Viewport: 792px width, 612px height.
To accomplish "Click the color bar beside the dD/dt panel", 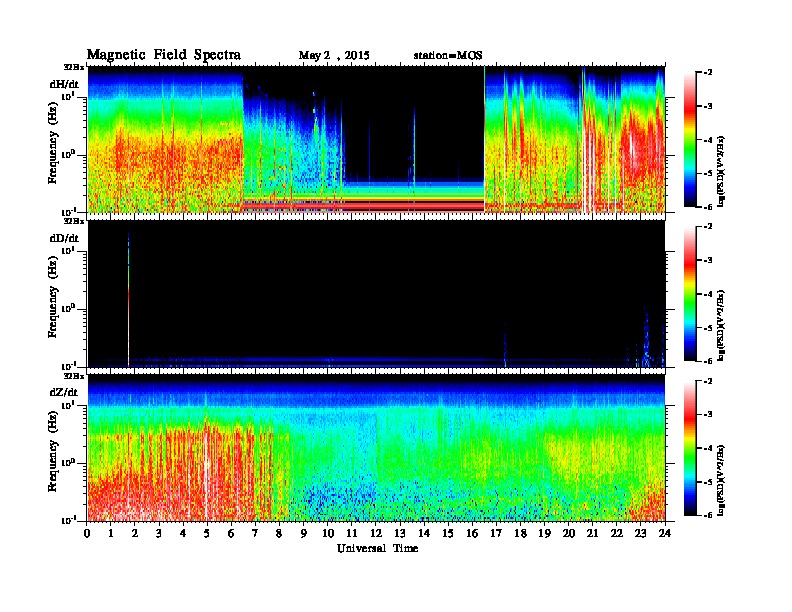I will (x=690, y=293).
